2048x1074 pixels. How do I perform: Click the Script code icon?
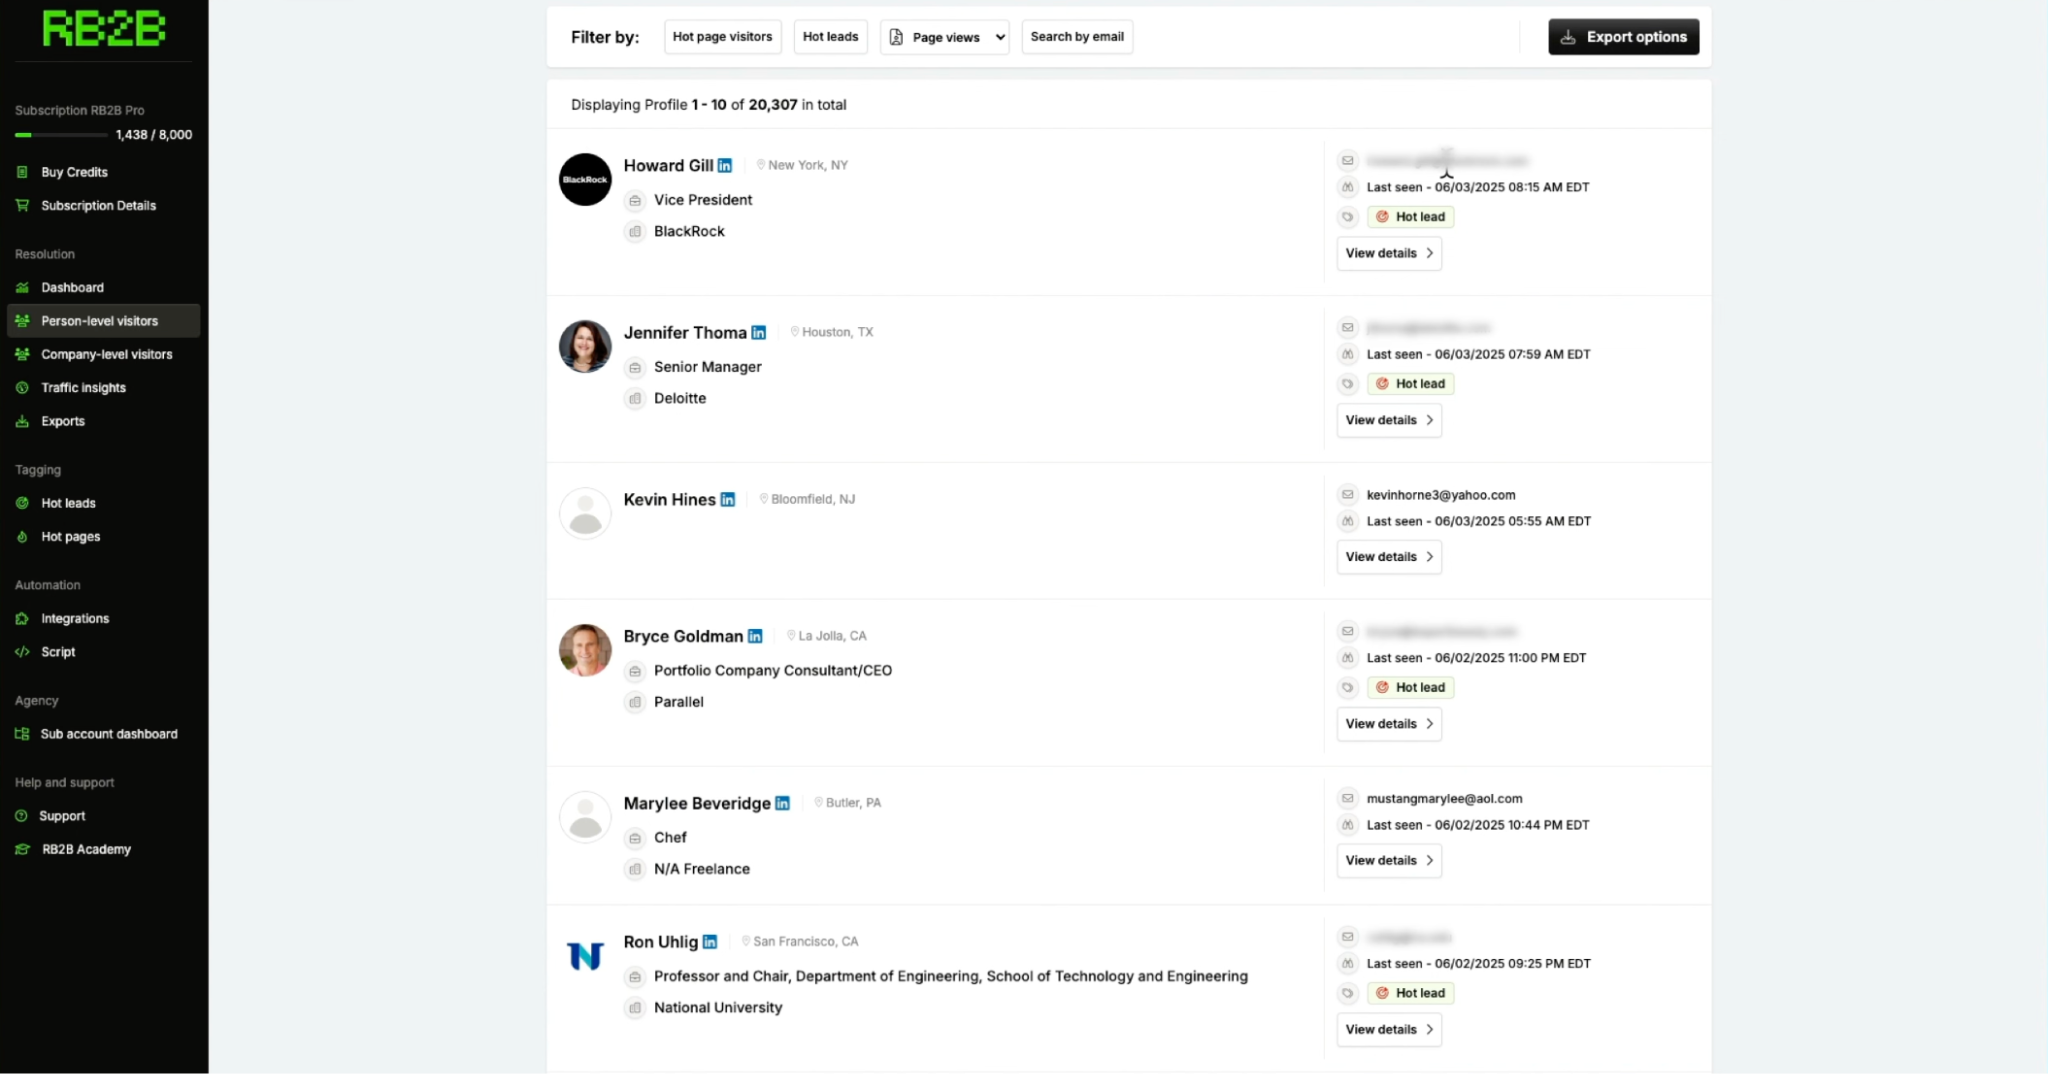pos(22,652)
